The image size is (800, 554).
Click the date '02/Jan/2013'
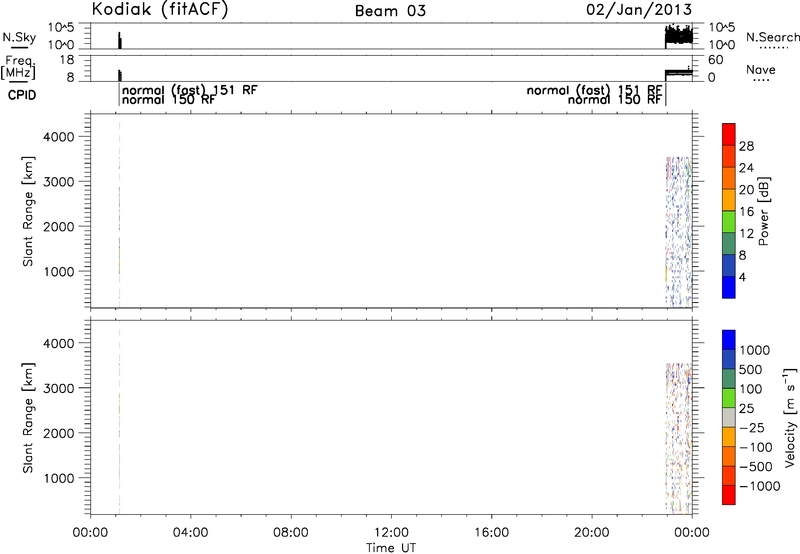pyautogui.click(x=639, y=10)
